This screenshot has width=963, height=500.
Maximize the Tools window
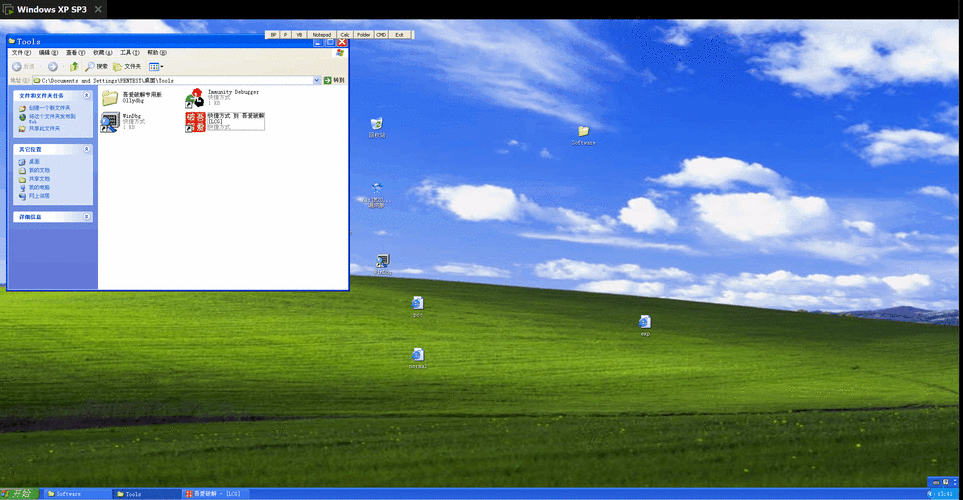pyautogui.click(x=330, y=42)
